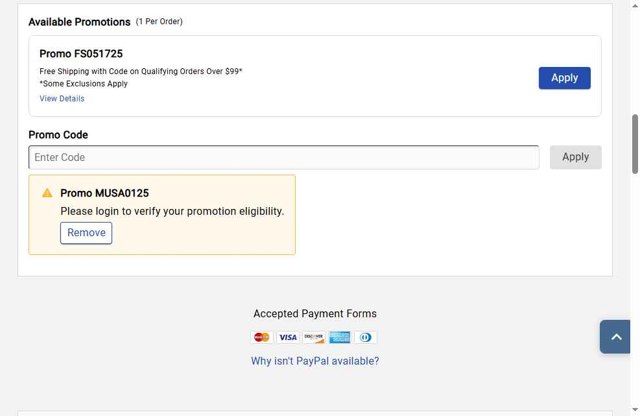Select the Promo FS051725 heading
The width and height of the screenshot is (640, 416).
click(81, 54)
